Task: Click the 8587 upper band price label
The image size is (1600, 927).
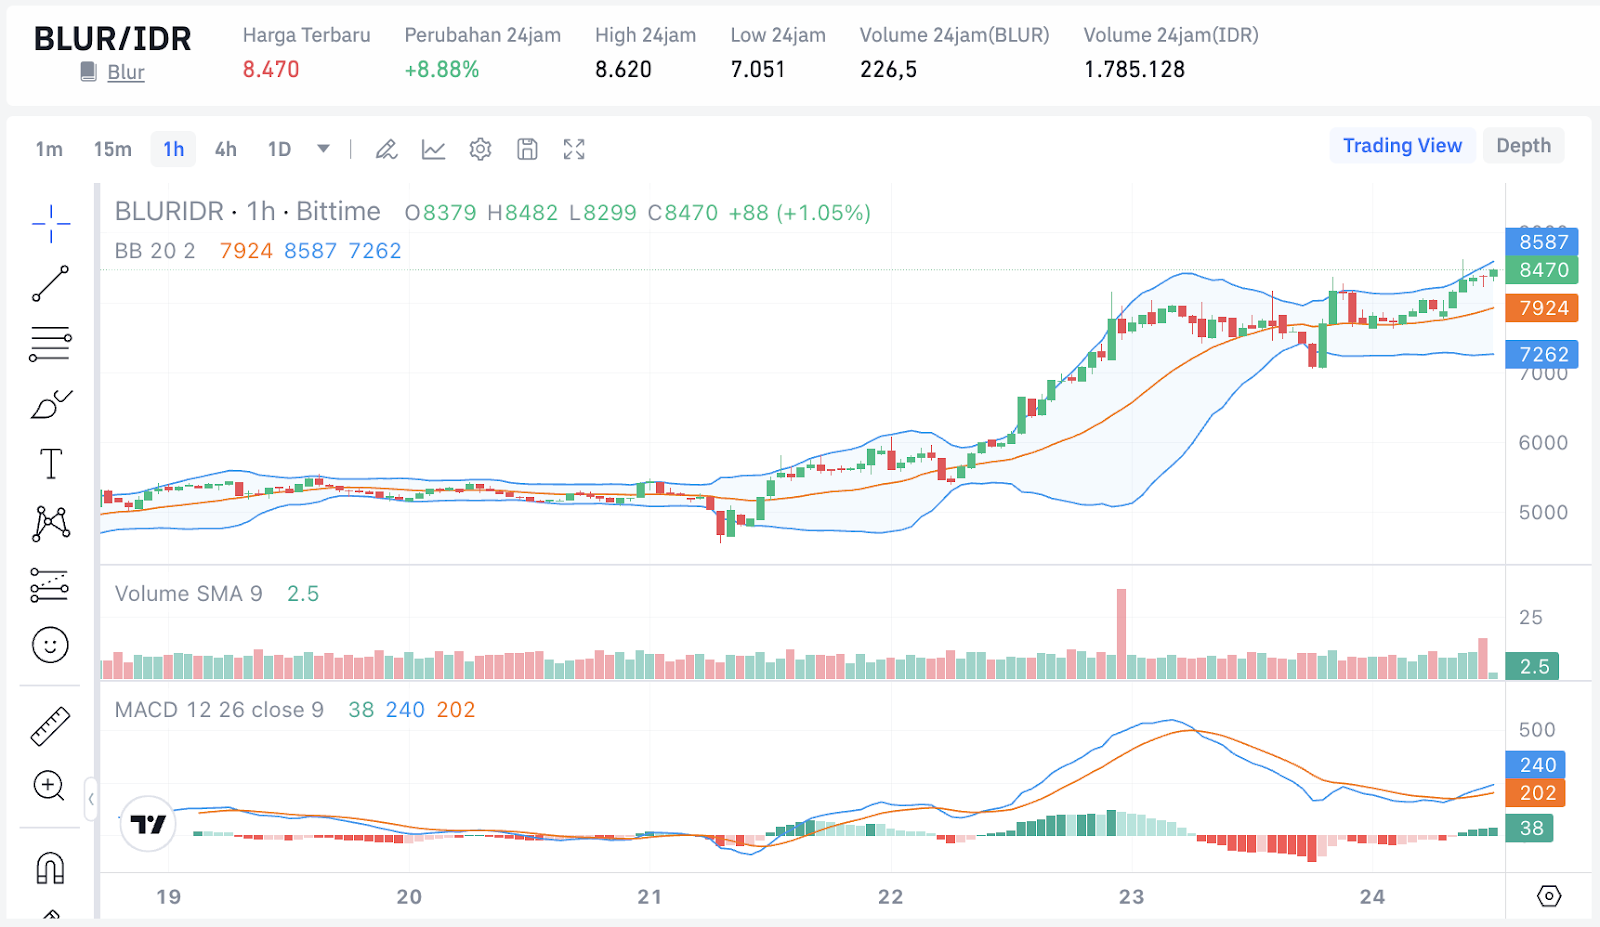Action: click(x=1542, y=242)
